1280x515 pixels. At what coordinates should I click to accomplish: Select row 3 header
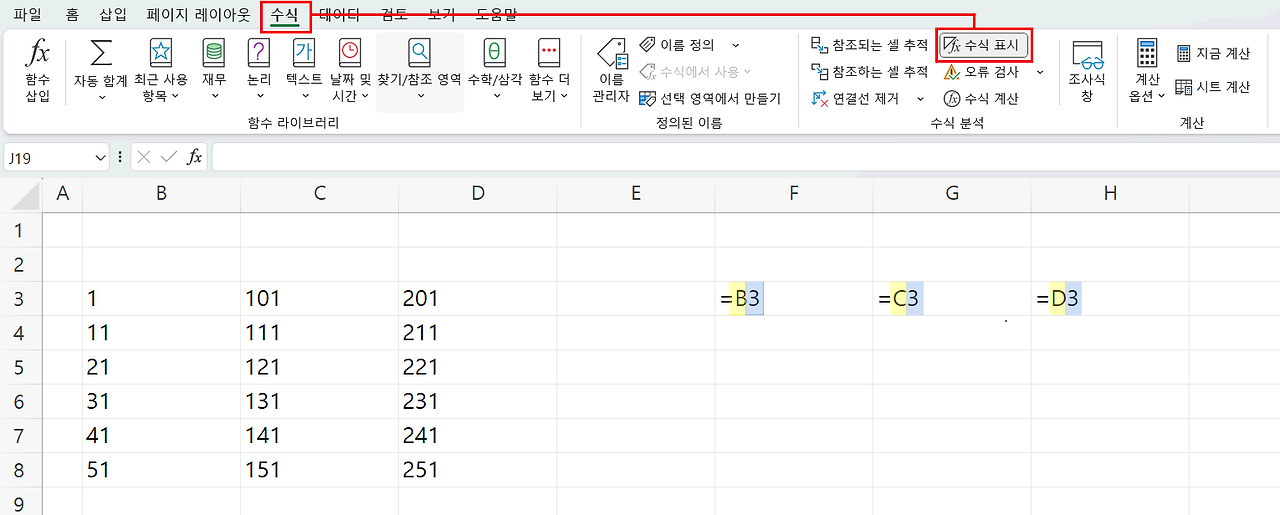(x=21, y=299)
